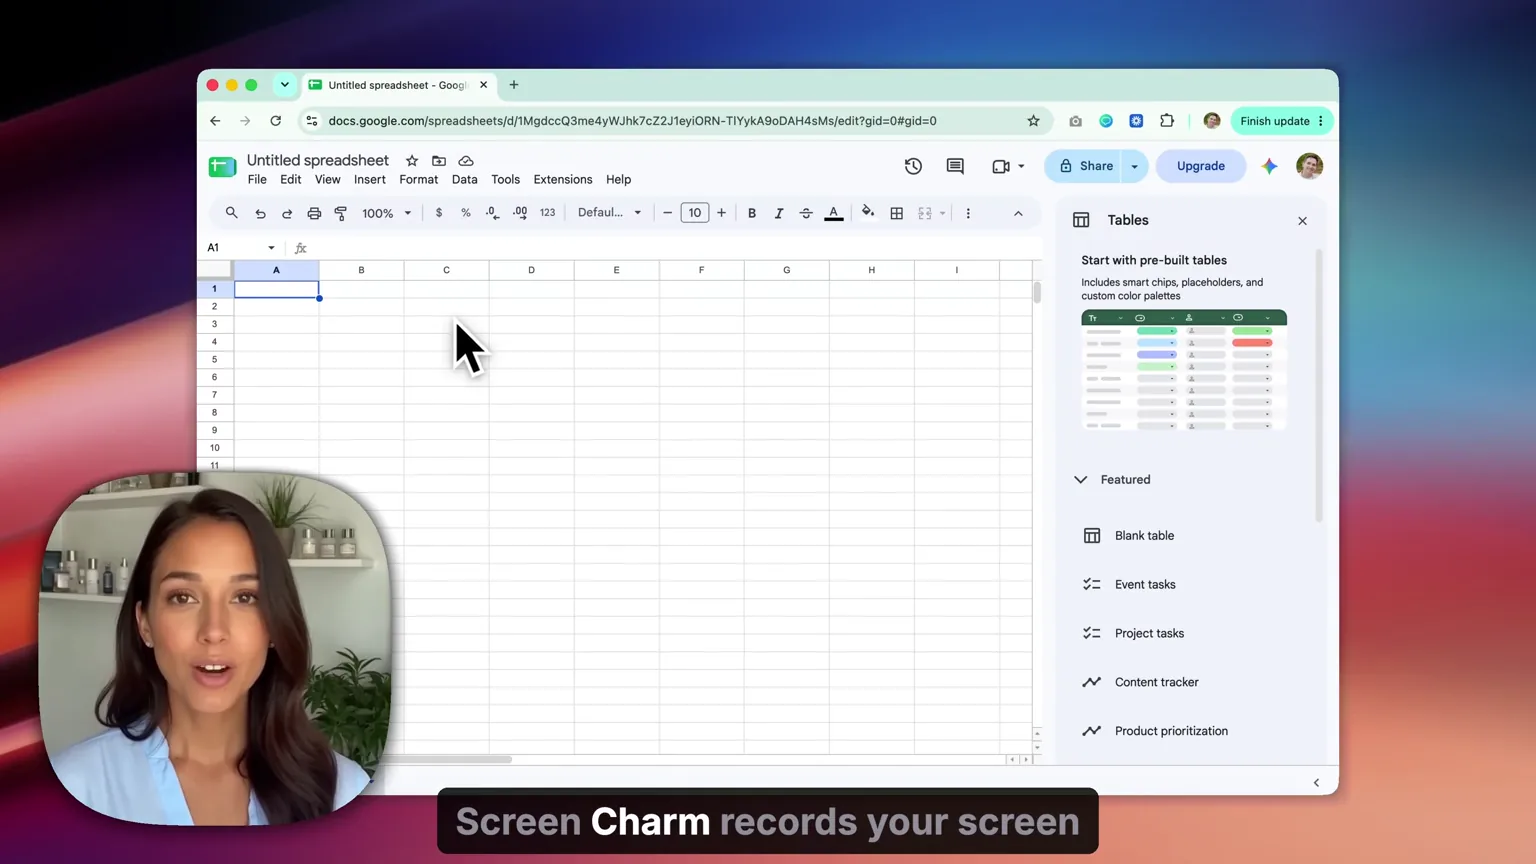Screen dimensions: 1536x864
Task: Open the Default font dropdown
Action: (x=609, y=212)
